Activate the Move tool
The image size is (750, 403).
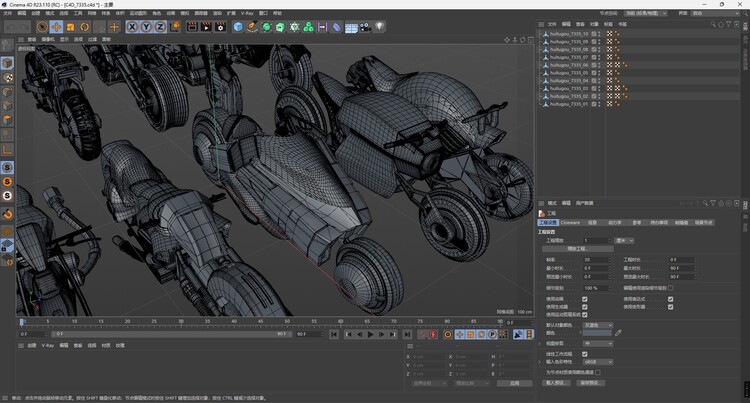coord(56,27)
